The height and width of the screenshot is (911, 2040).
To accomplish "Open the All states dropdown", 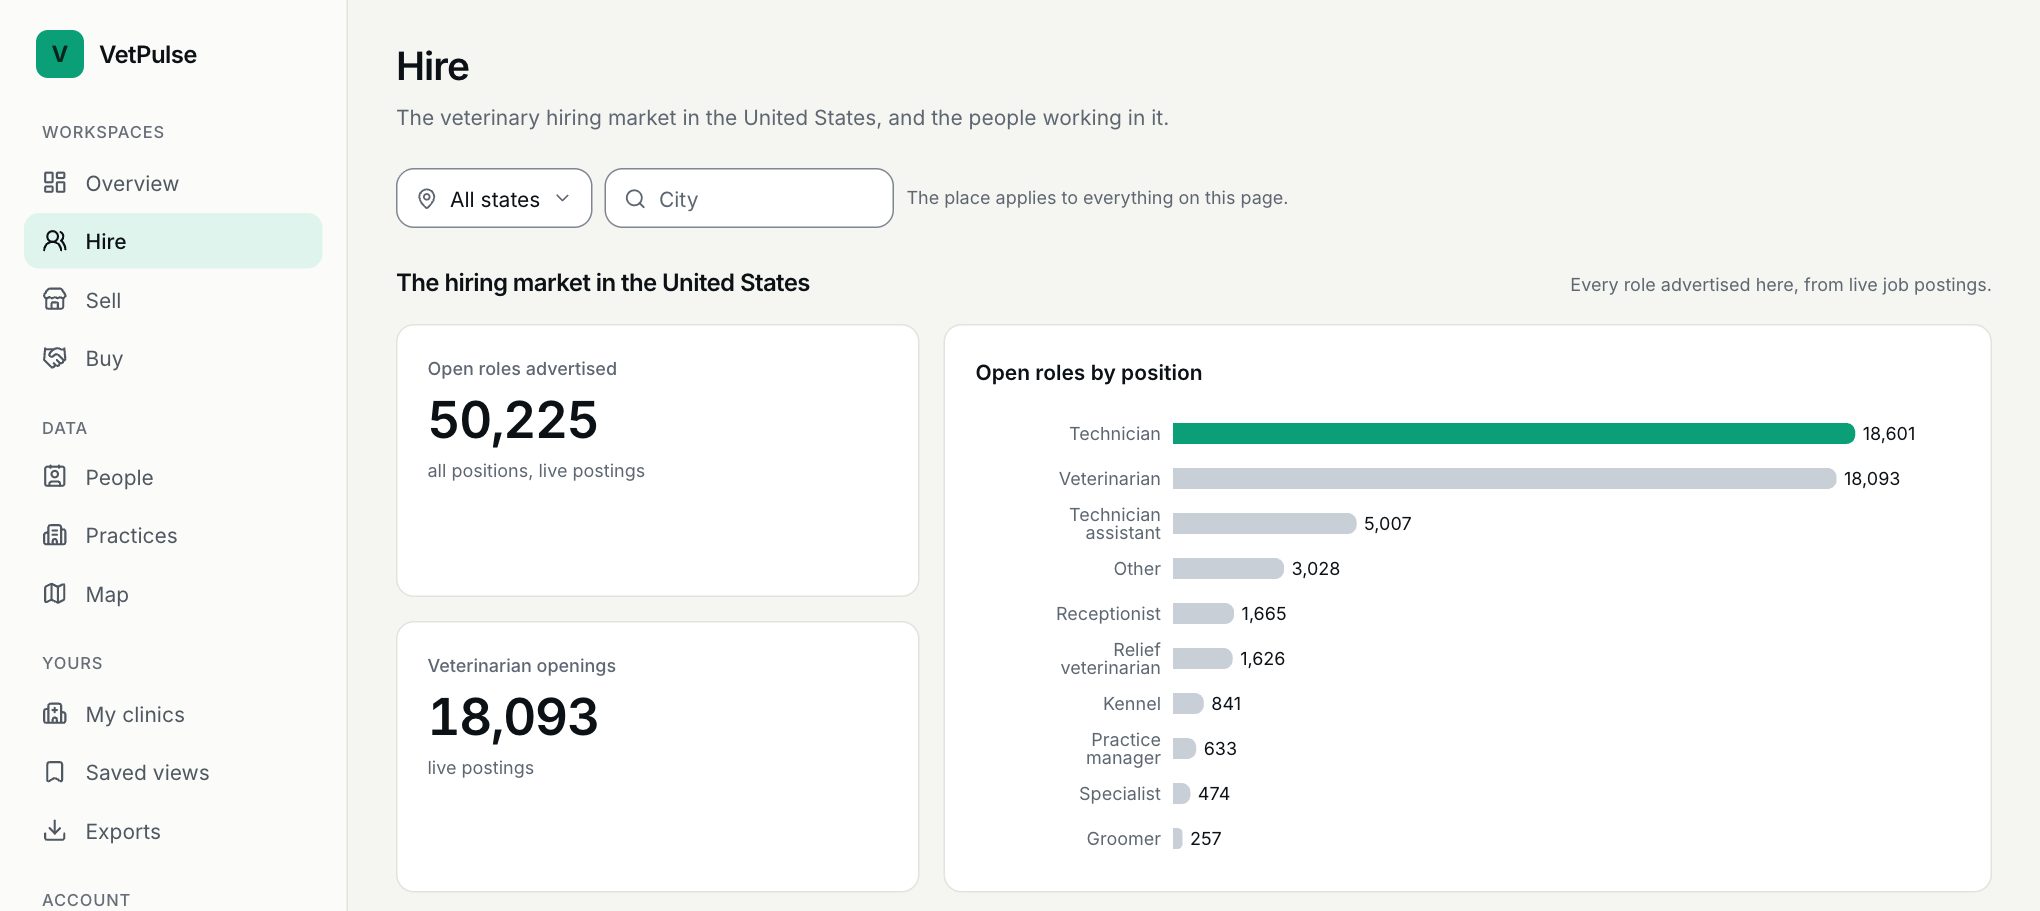I will tap(494, 198).
